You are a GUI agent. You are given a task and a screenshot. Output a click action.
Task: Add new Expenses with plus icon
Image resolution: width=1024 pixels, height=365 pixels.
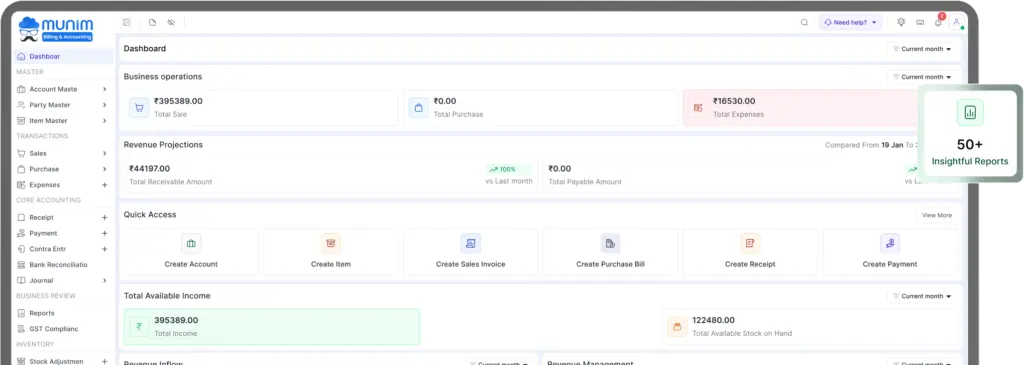pos(104,185)
